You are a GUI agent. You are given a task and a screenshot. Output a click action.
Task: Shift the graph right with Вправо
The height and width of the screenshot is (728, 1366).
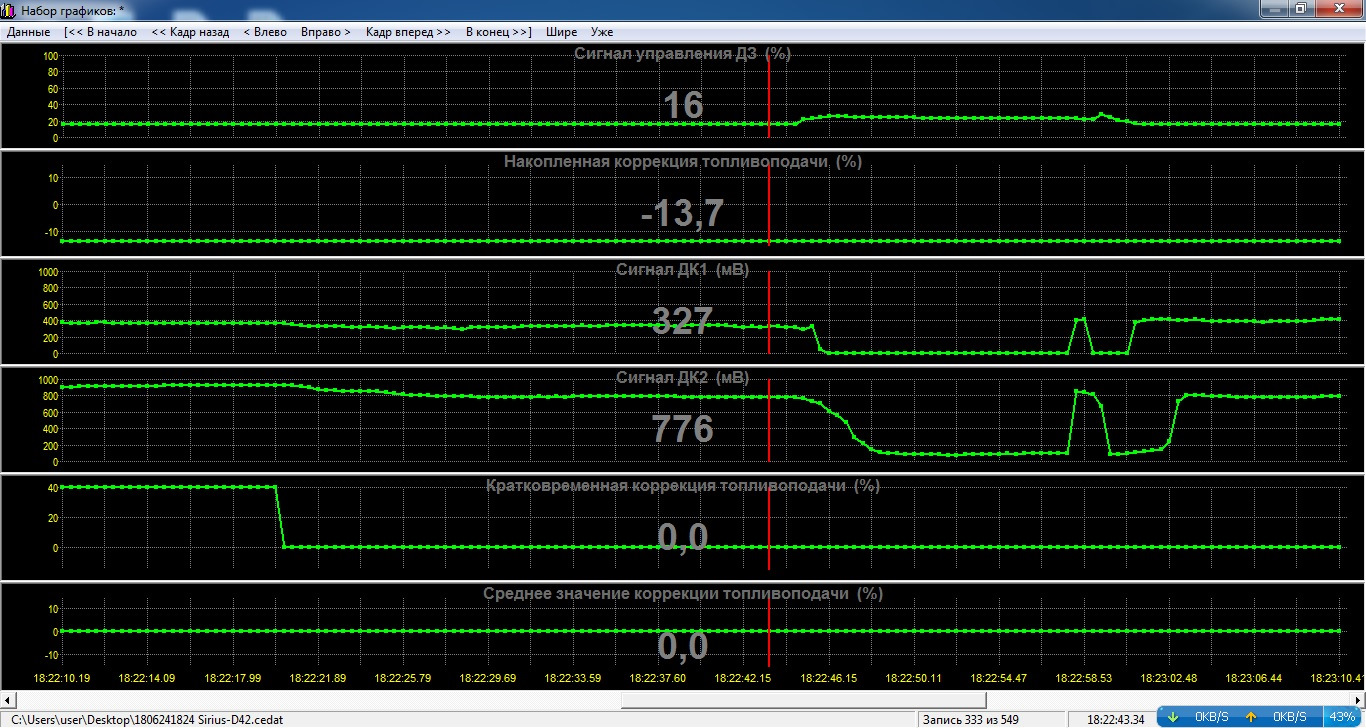[x=326, y=32]
